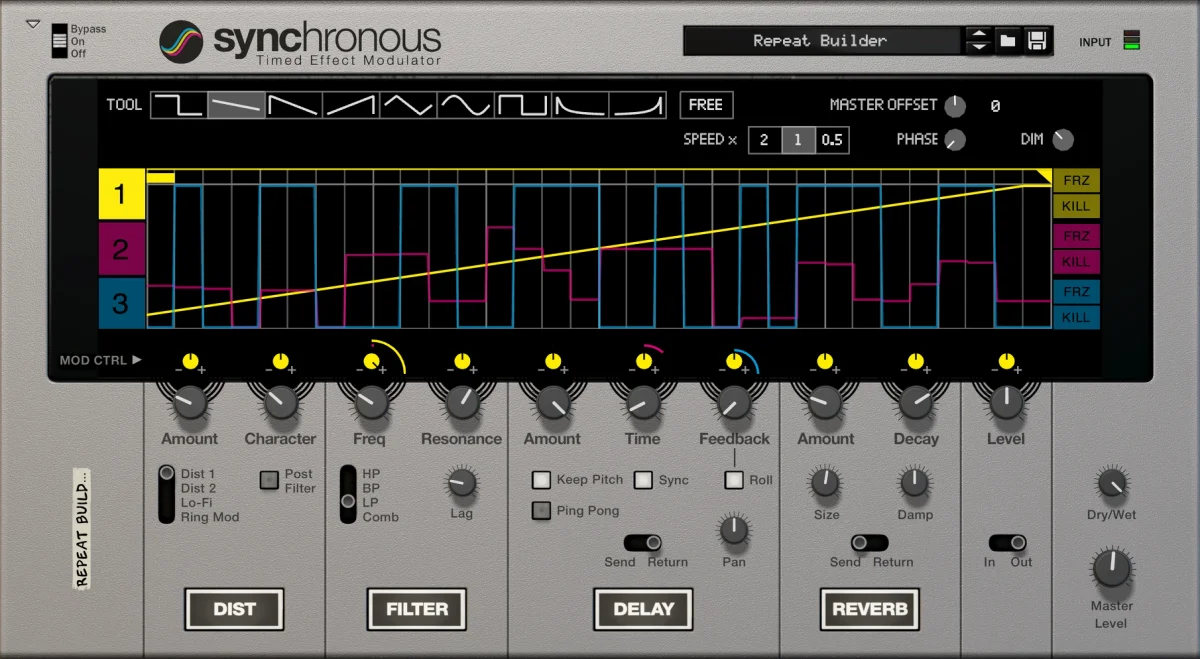Click the blue FRZ button for curve 3
Viewport: 1200px width, 659px height.
coord(1076,292)
